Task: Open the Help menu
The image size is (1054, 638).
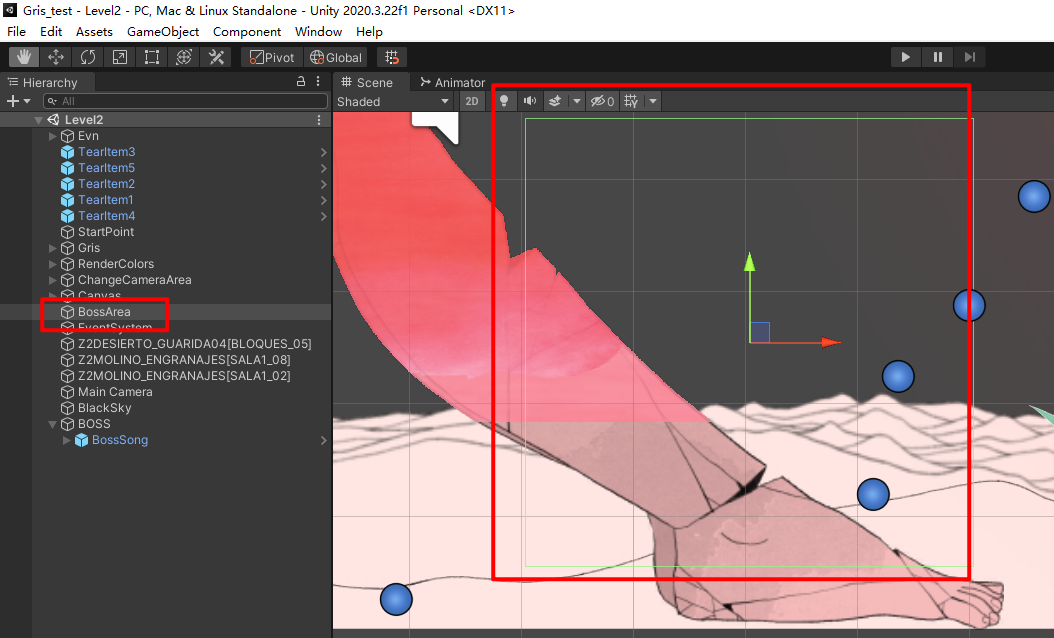Action: click(369, 32)
